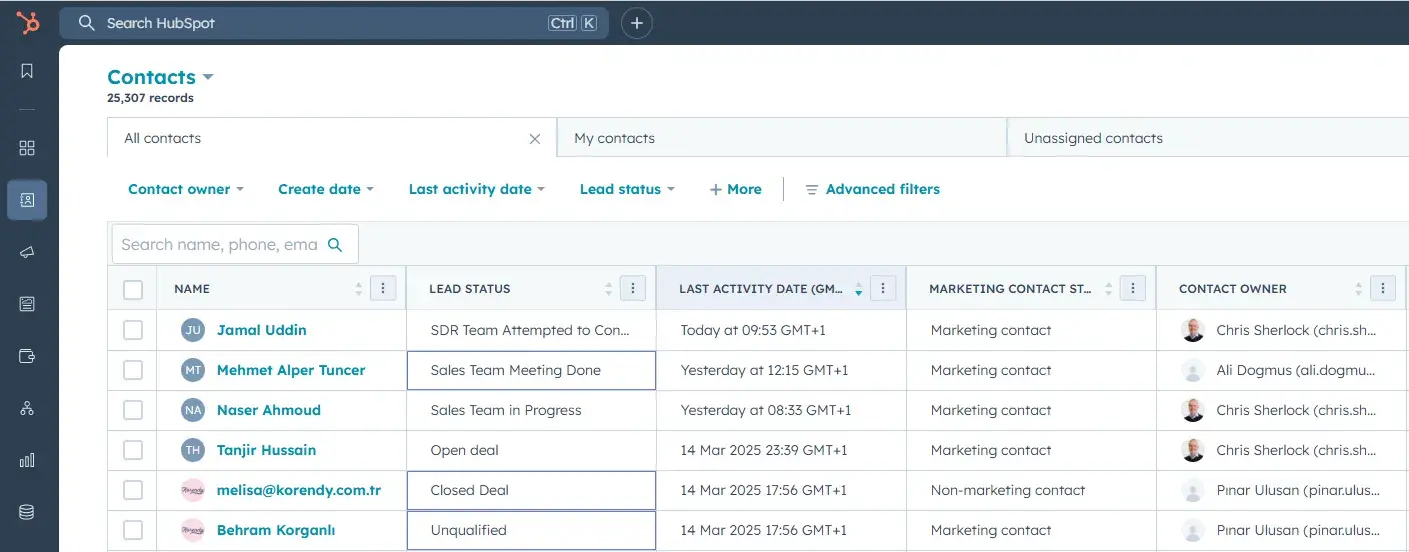Switch to the Unassigned contacts tab
The image size is (1409, 552).
point(1093,138)
